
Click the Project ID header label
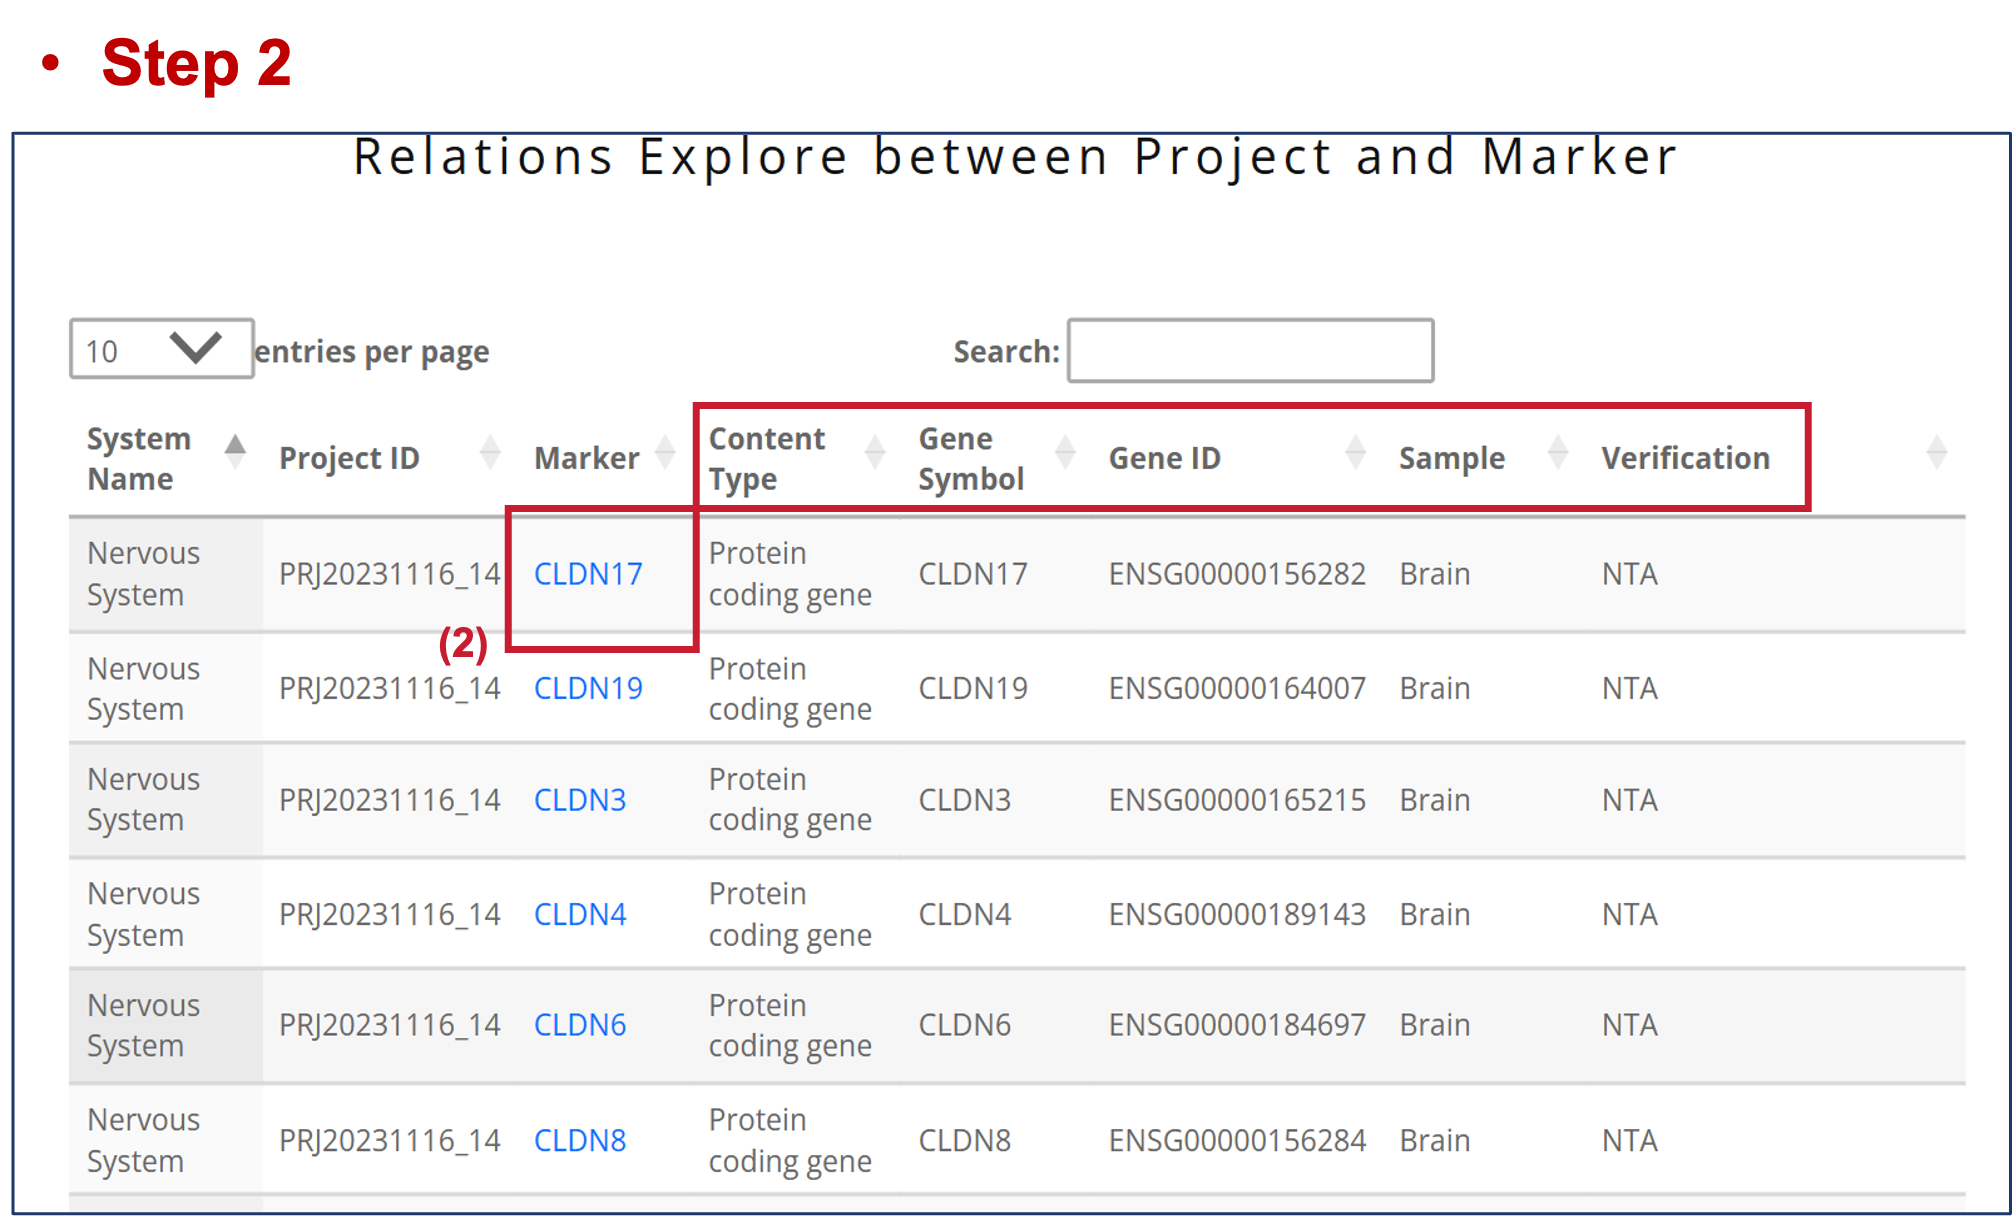pos(349,458)
